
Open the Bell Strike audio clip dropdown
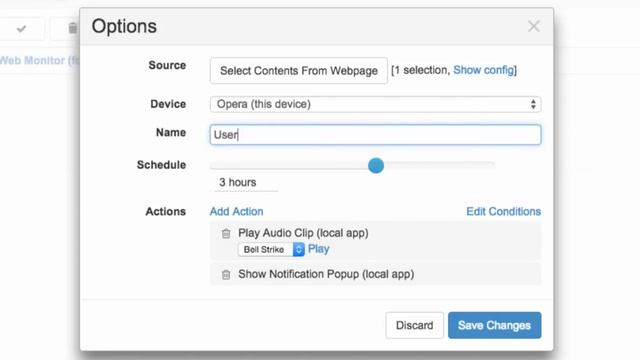(x=271, y=249)
